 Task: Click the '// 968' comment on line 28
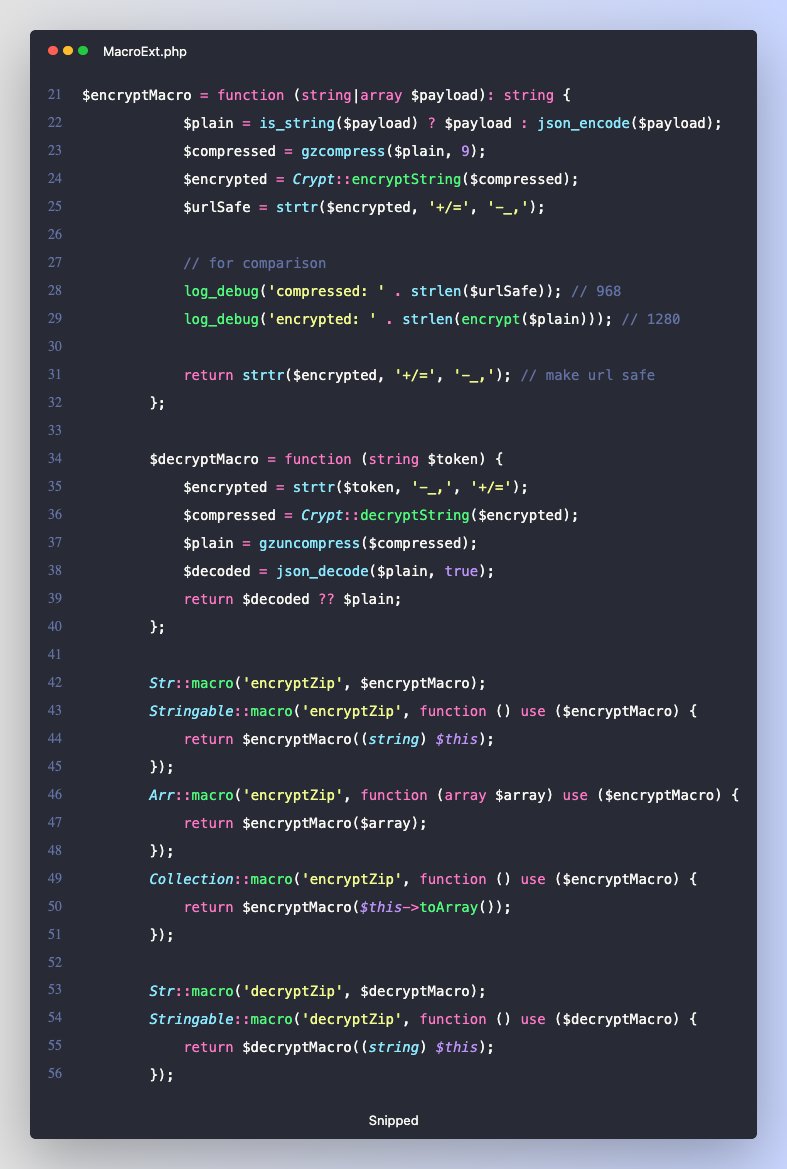tap(595, 292)
